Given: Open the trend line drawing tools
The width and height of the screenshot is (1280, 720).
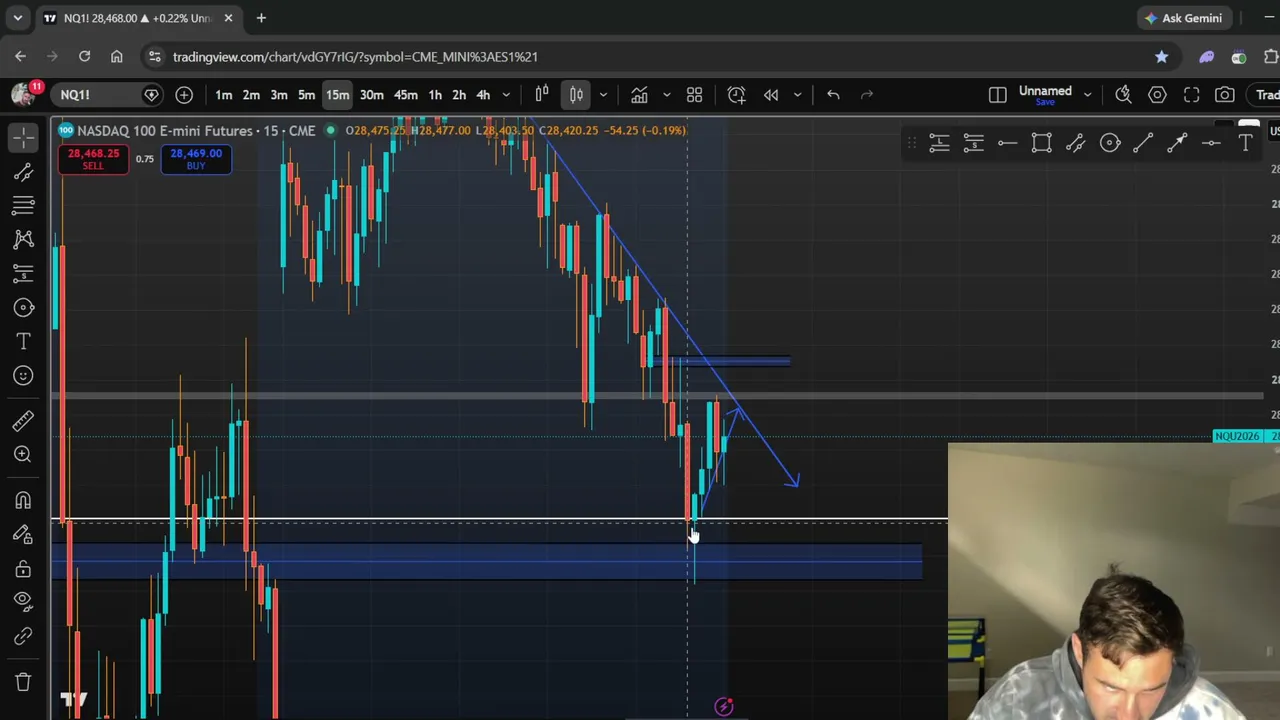Looking at the screenshot, I should click(x=24, y=172).
